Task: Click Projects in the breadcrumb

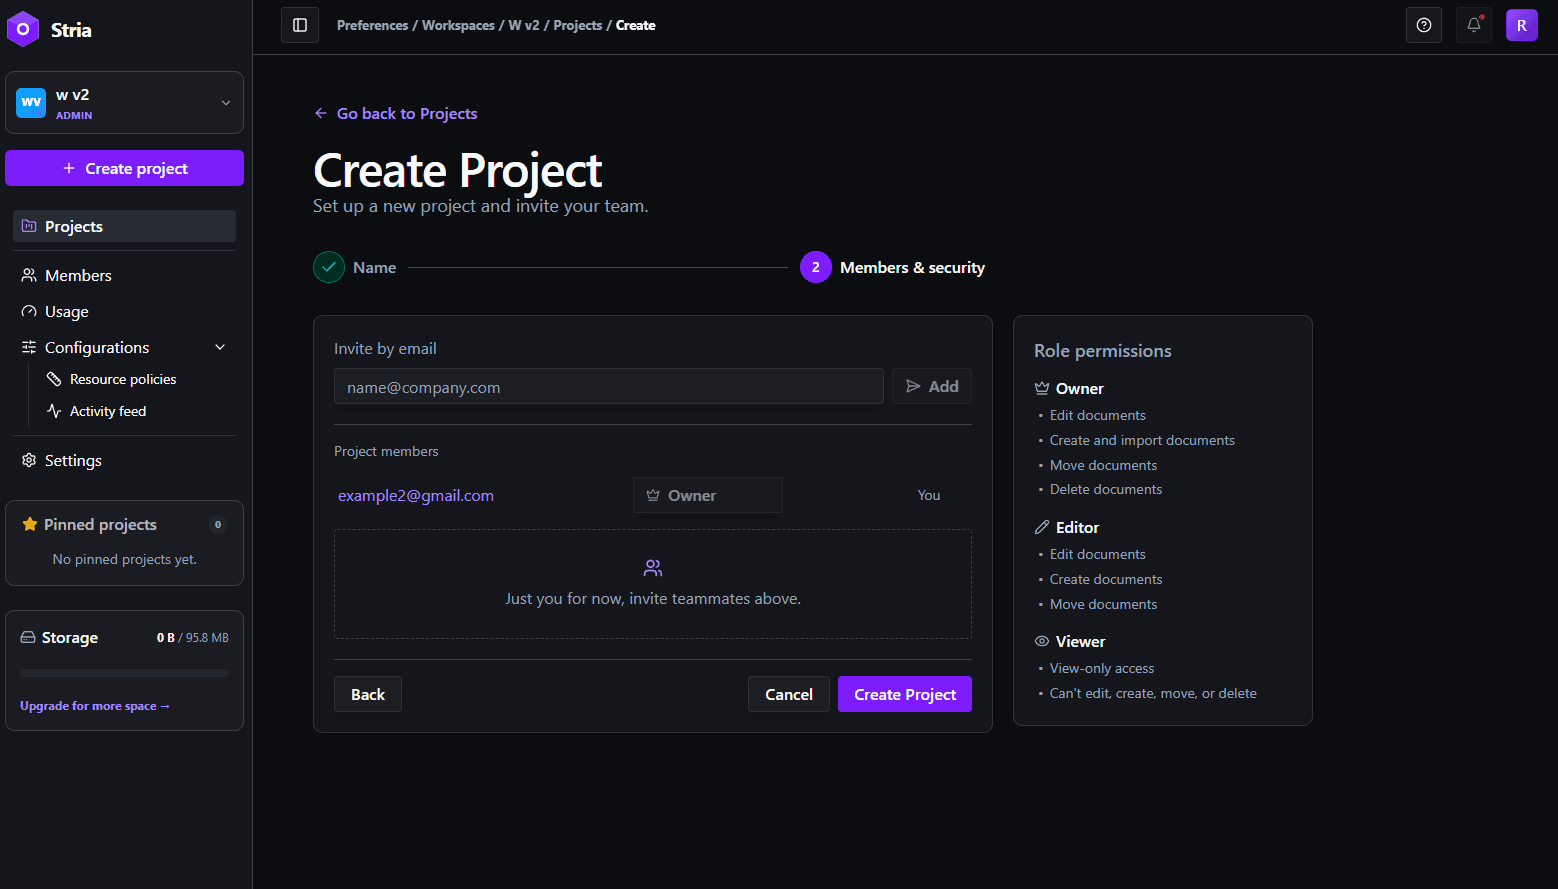Action: click(x=578, y=25)
